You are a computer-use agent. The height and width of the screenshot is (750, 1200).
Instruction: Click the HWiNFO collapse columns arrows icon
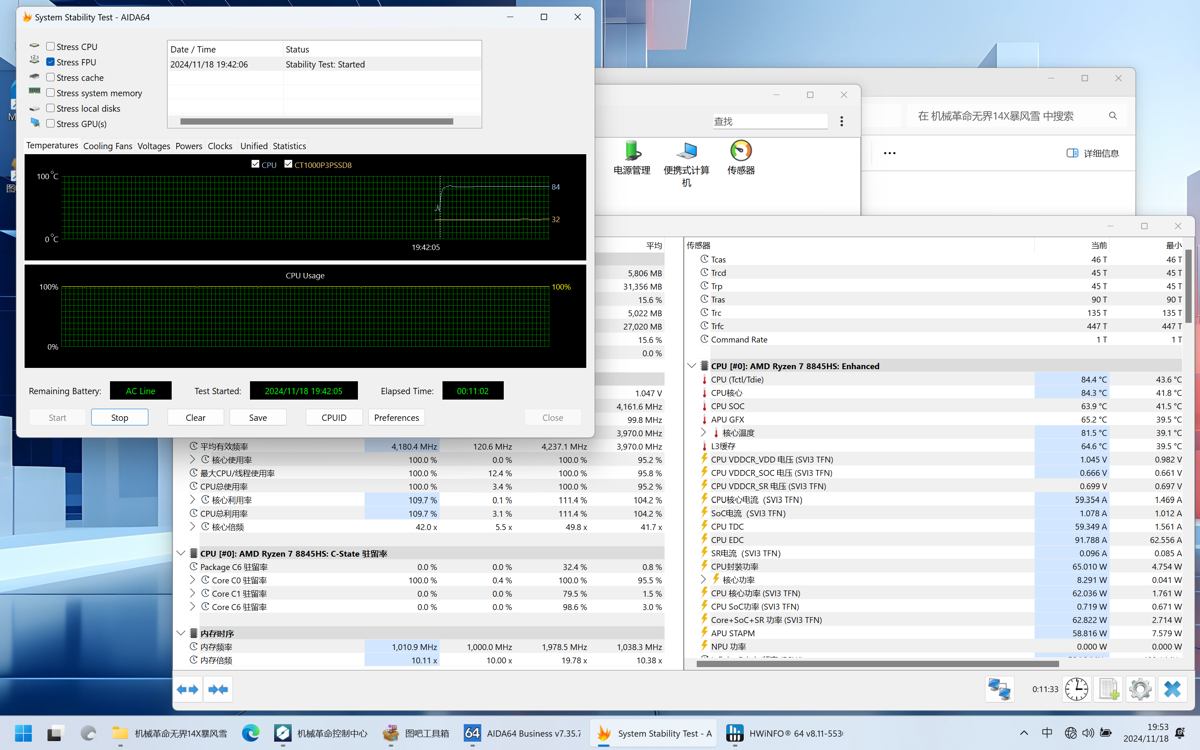218,689
